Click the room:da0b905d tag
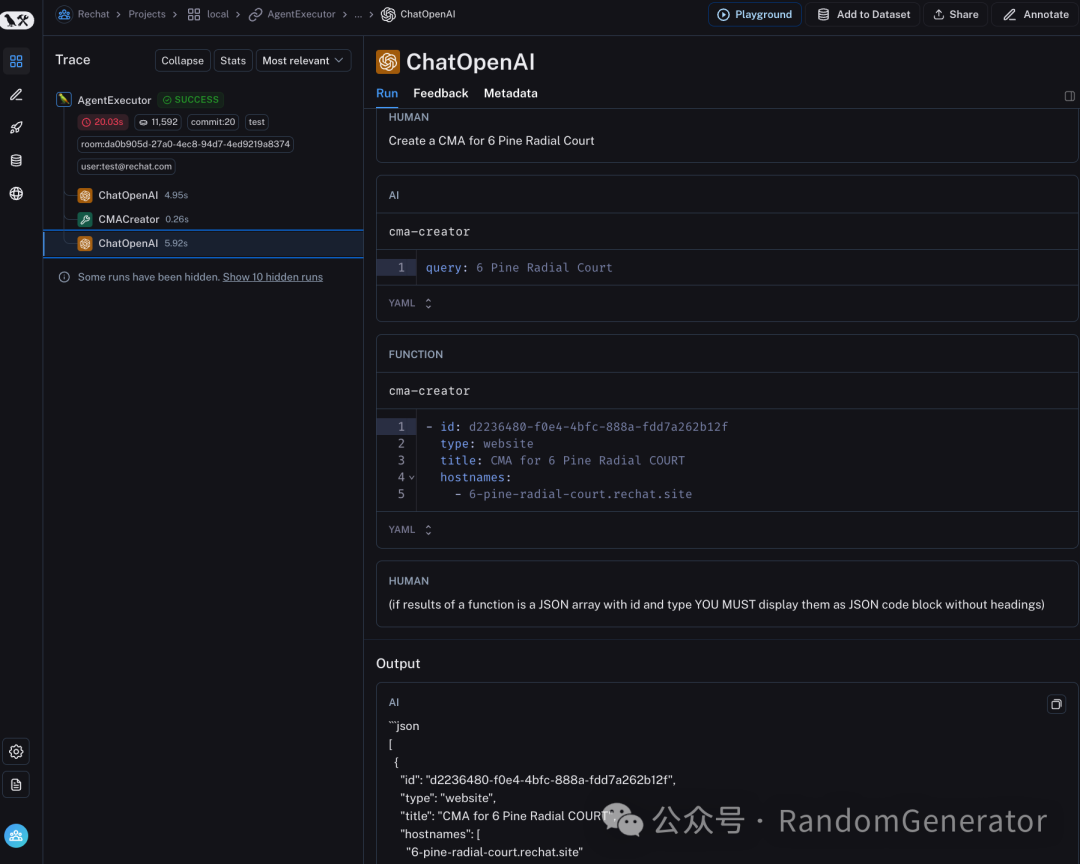1080x864 pixels. pos(185,144)
